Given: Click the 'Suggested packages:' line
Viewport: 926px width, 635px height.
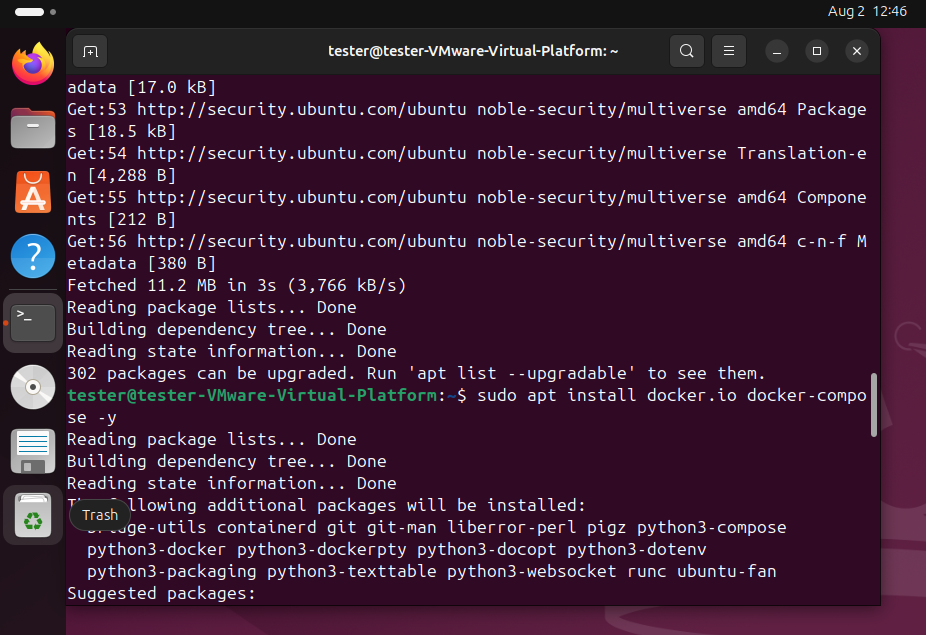Looking at the screenshot, I should click(161, 594).
